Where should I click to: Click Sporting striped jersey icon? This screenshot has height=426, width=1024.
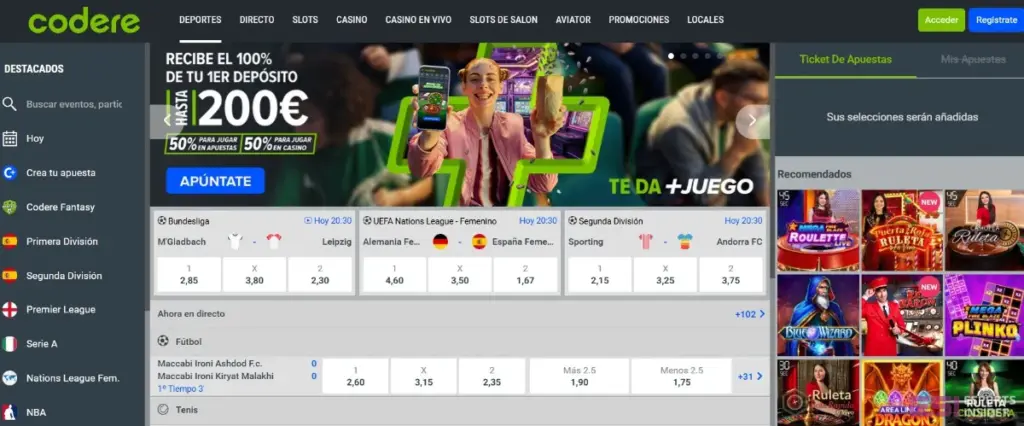(x=646, y=242)
